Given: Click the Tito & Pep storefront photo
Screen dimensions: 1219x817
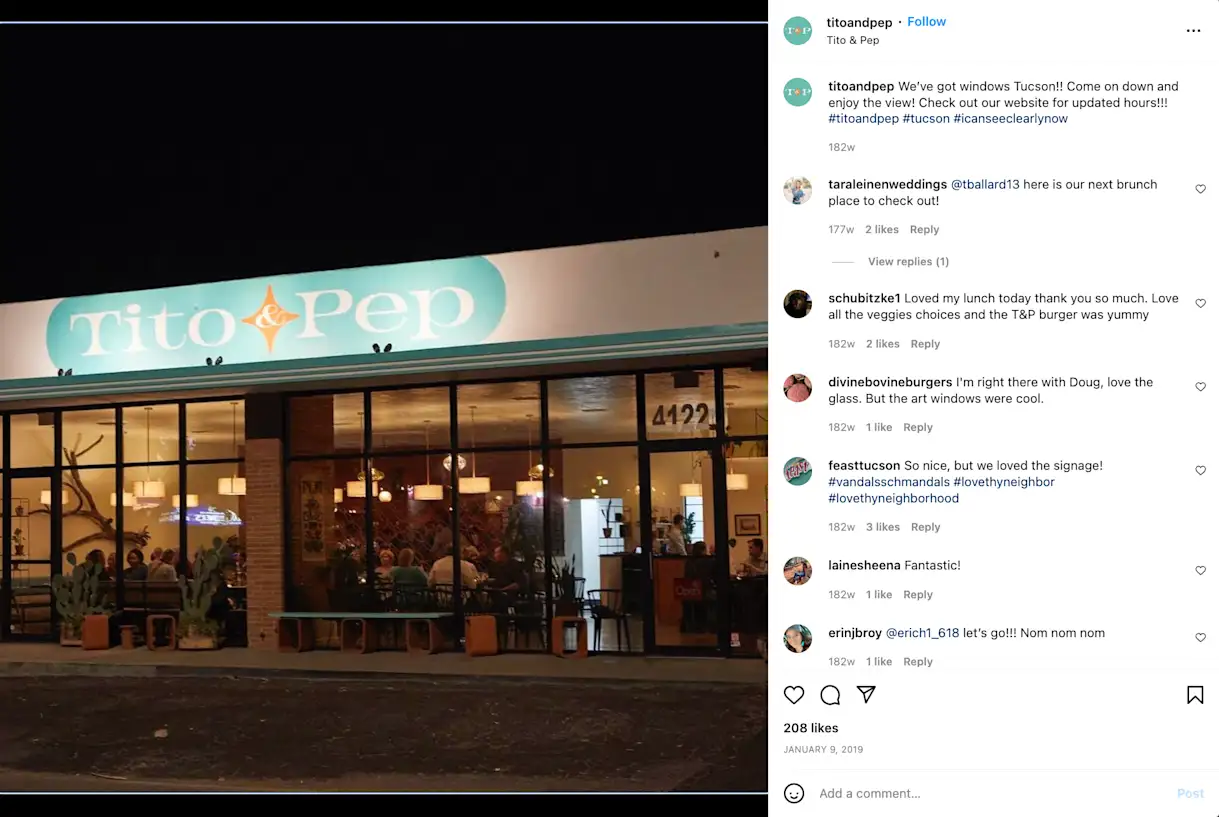Looking at the screenshot, I should pos(384,407).
